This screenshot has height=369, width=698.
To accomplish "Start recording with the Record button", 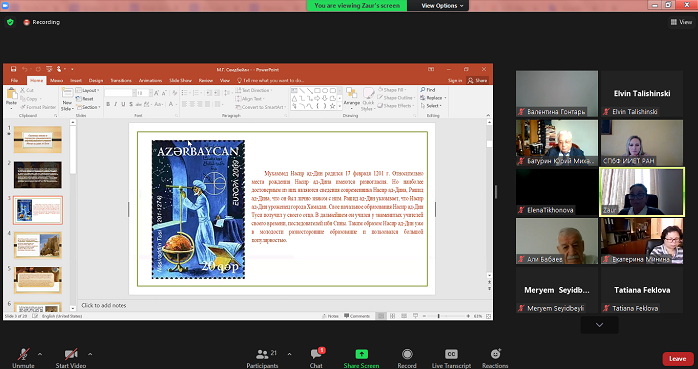I will coord(407,358).
